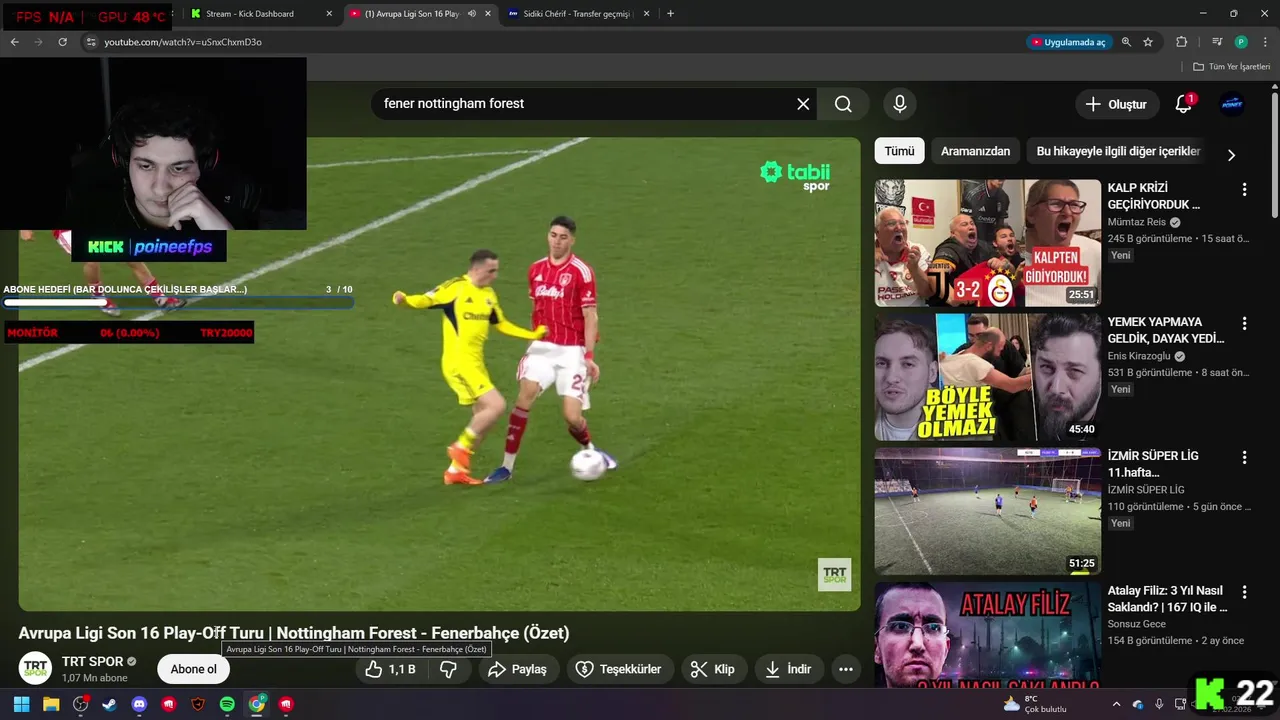Show hidden system tray icons chevron

[1116, 704]
